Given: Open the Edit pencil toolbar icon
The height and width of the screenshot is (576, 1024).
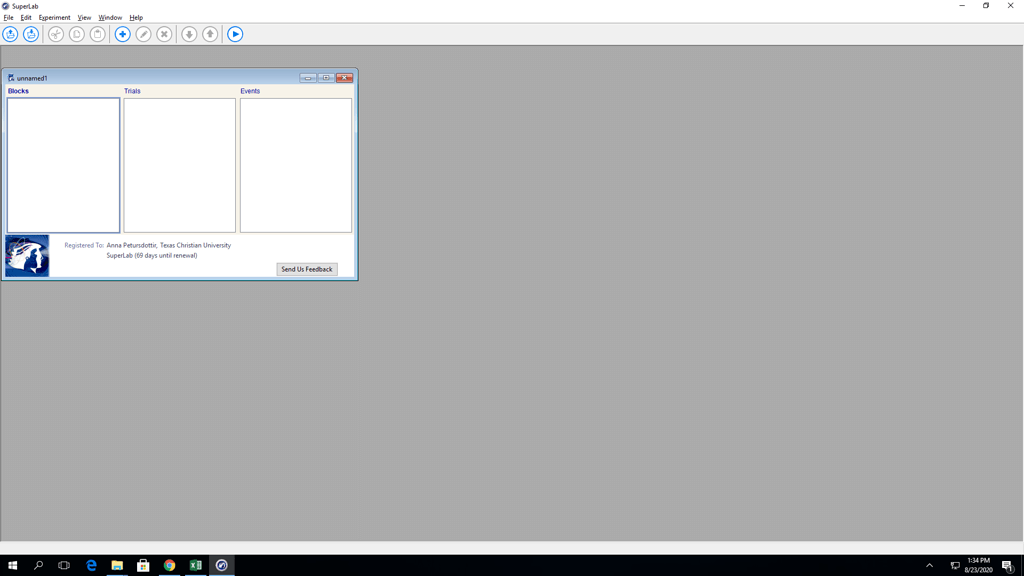Looking at the screenshot, I should [x=143, y=34].
